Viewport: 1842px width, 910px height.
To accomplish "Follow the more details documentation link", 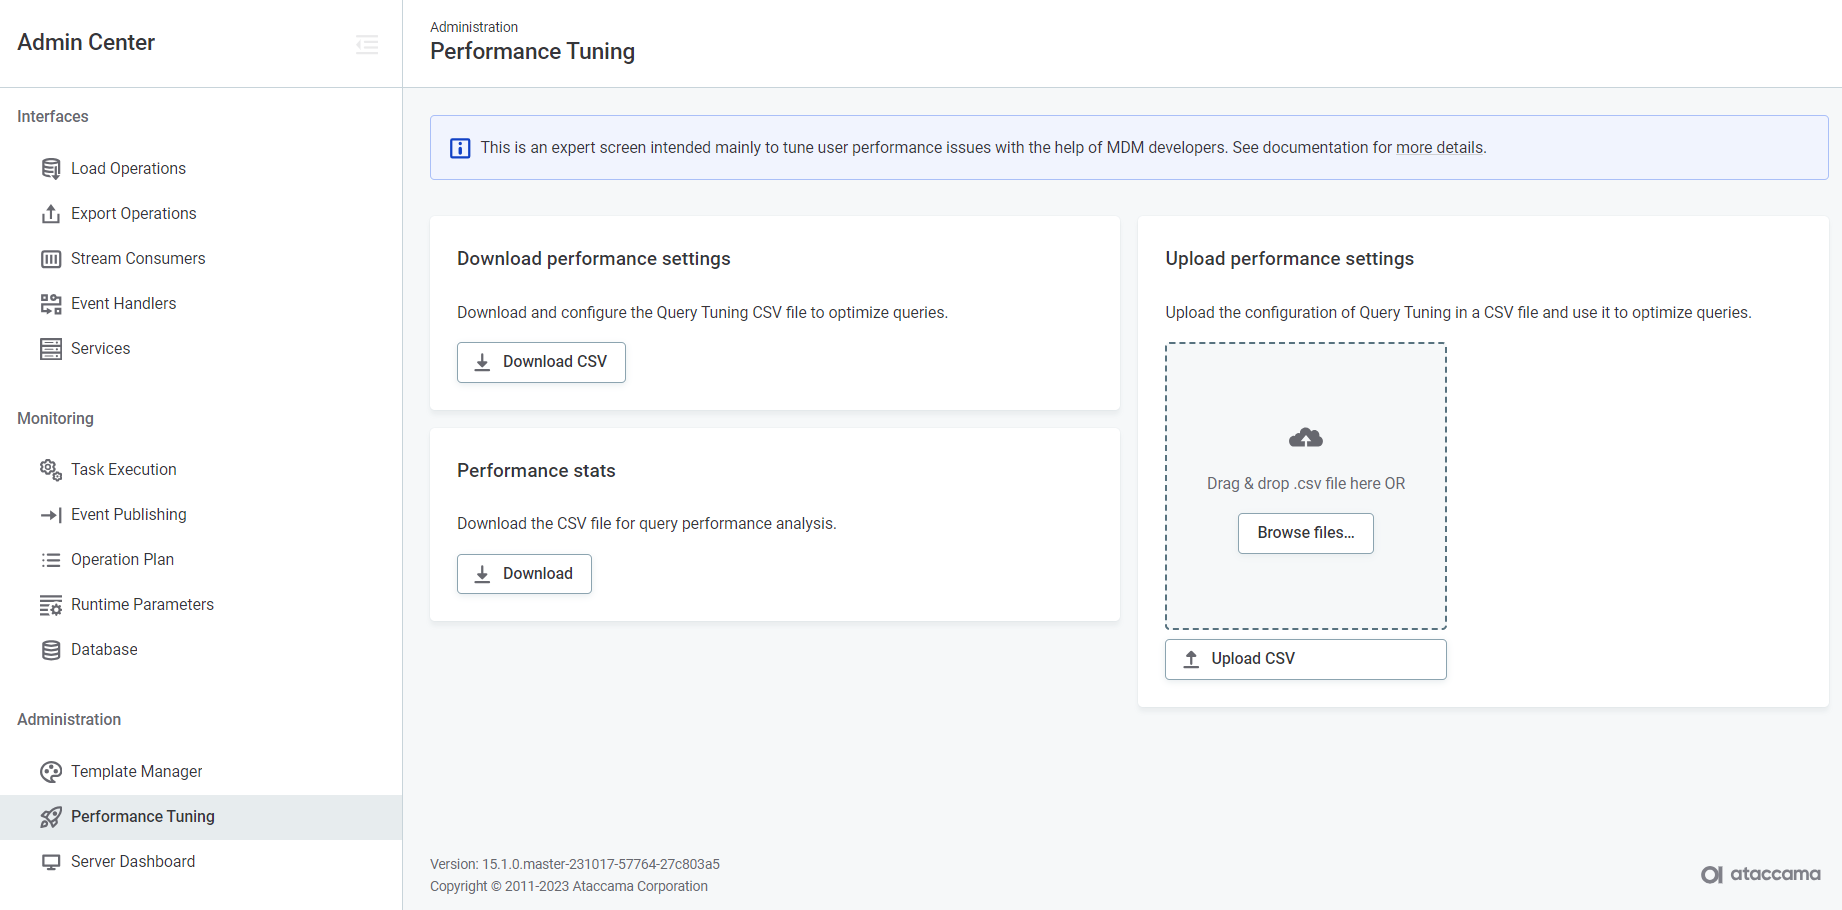I will 1439,148.
